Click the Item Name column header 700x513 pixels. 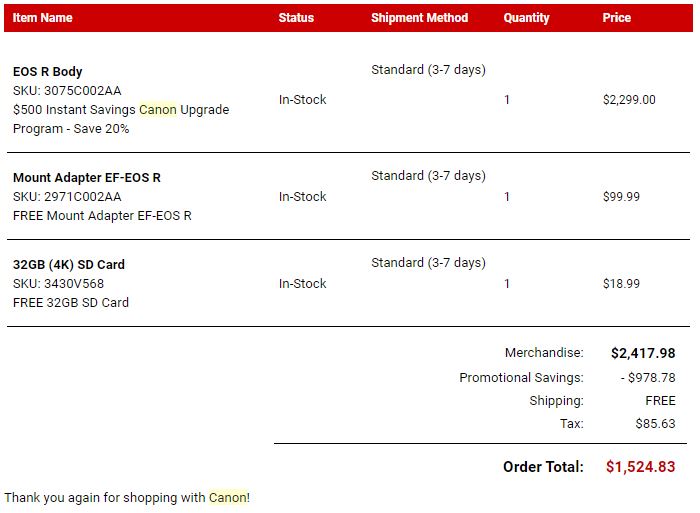point(43,18)
